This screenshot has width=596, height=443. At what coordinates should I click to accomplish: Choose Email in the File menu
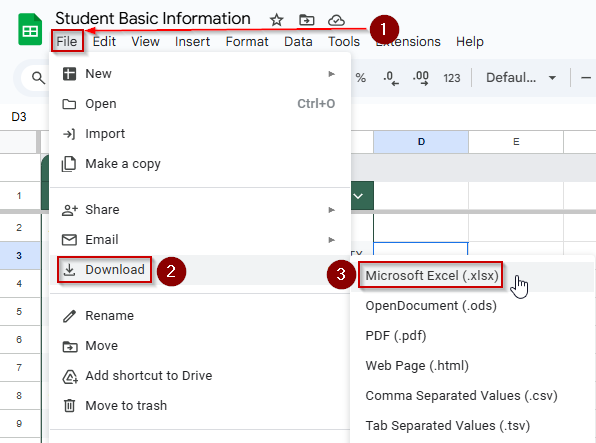point(200,240)
